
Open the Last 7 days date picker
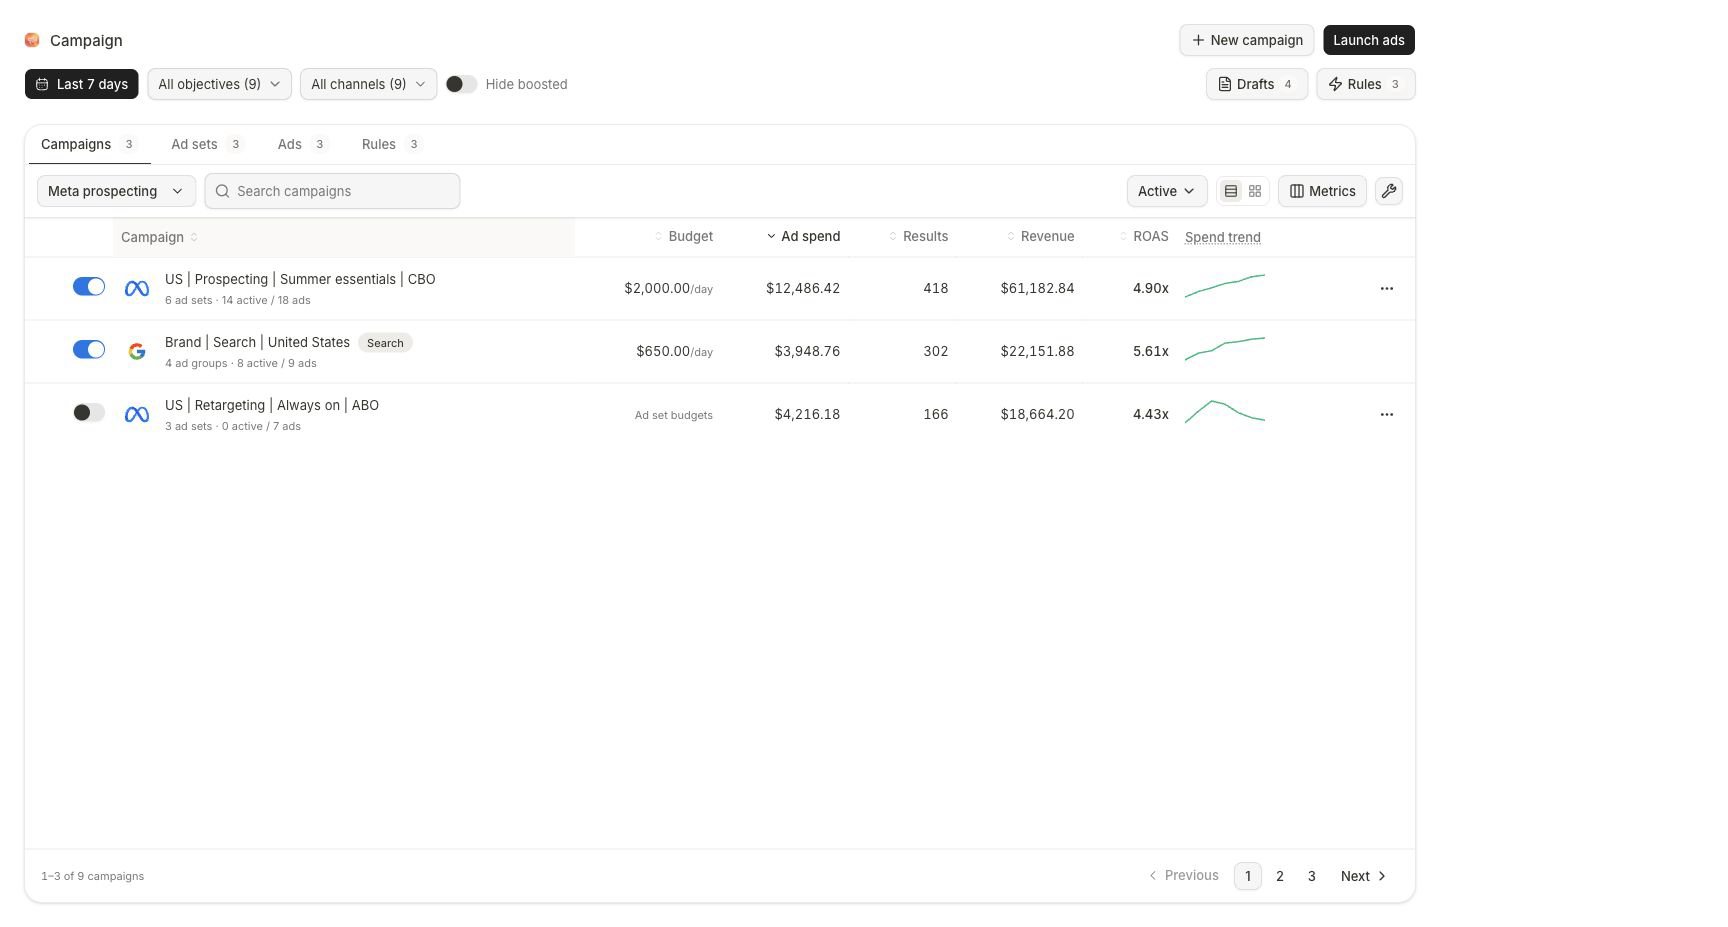(82, 84)
